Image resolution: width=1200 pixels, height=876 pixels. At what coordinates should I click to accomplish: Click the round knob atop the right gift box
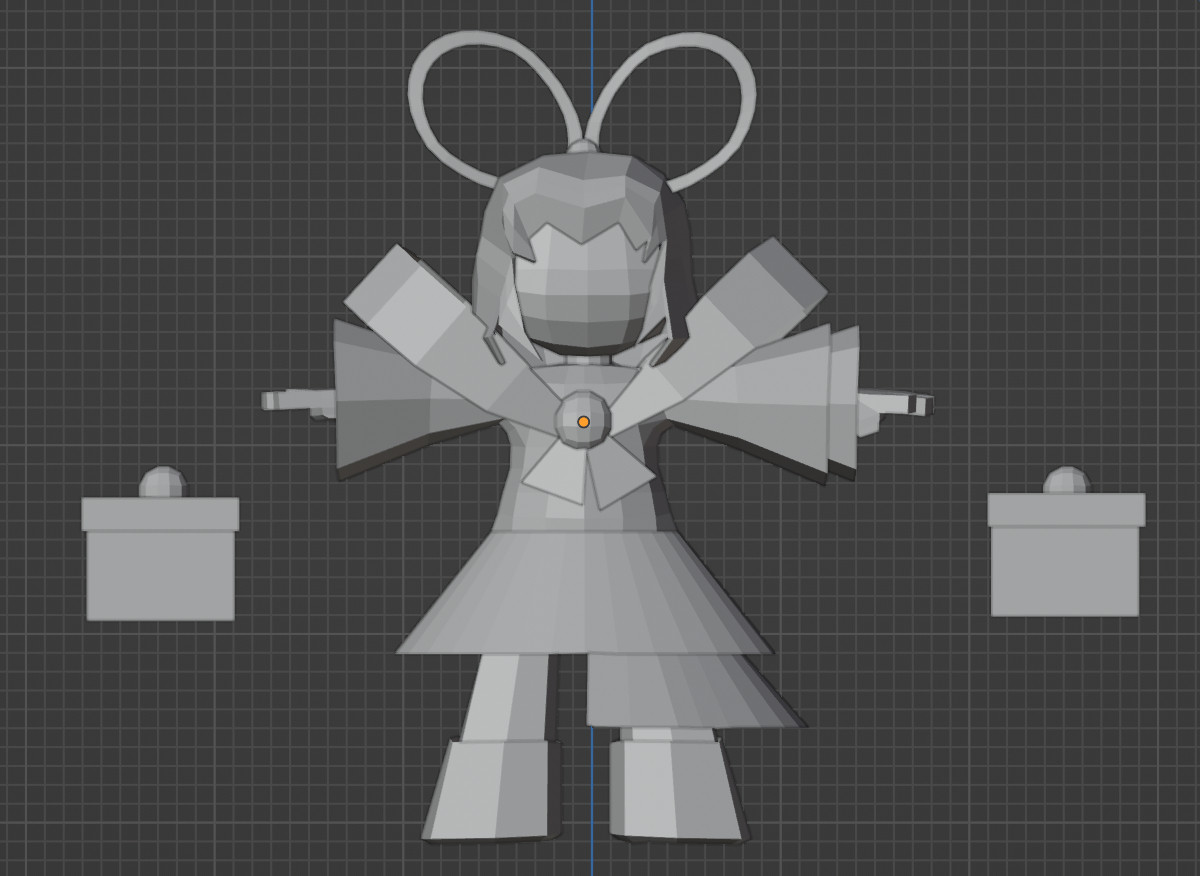tap(1067, 480)
